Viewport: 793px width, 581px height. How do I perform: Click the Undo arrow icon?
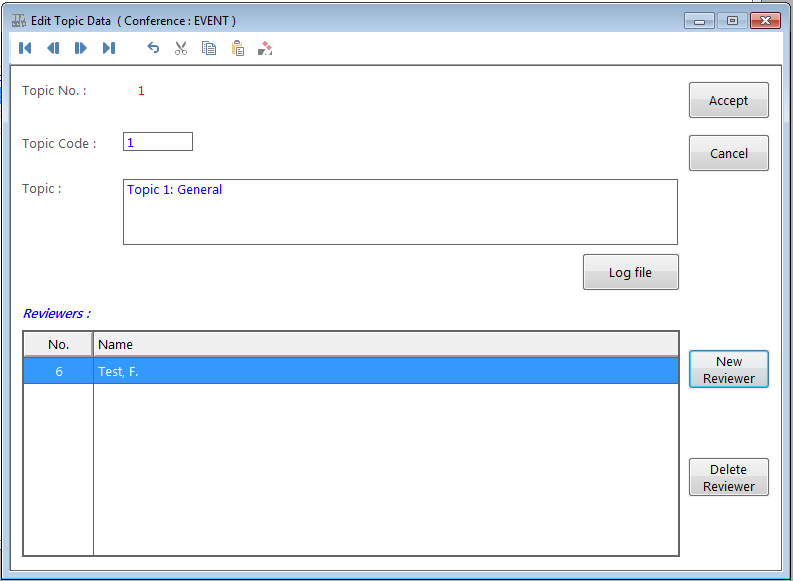coord(153,48)
